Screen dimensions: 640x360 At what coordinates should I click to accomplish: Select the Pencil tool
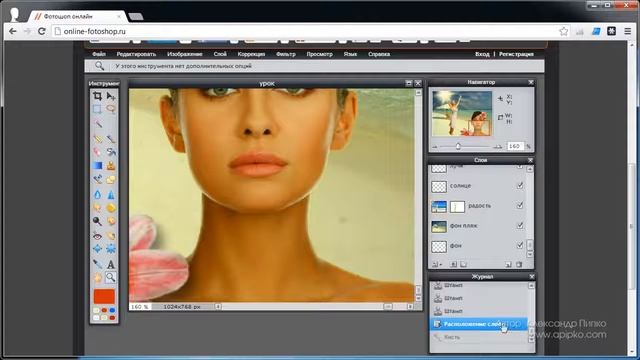coord(97,139)
